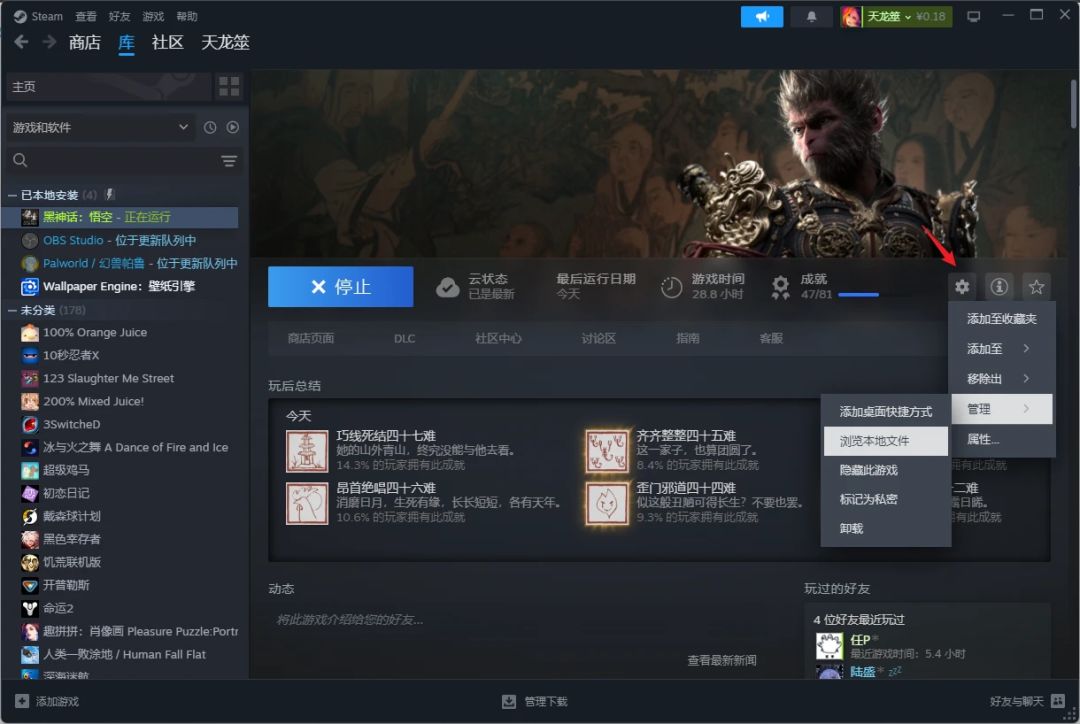Click the blue 停止 button
Image resolution: width=1080 pixels, height=724 pixels.
(x=341, y=287)
